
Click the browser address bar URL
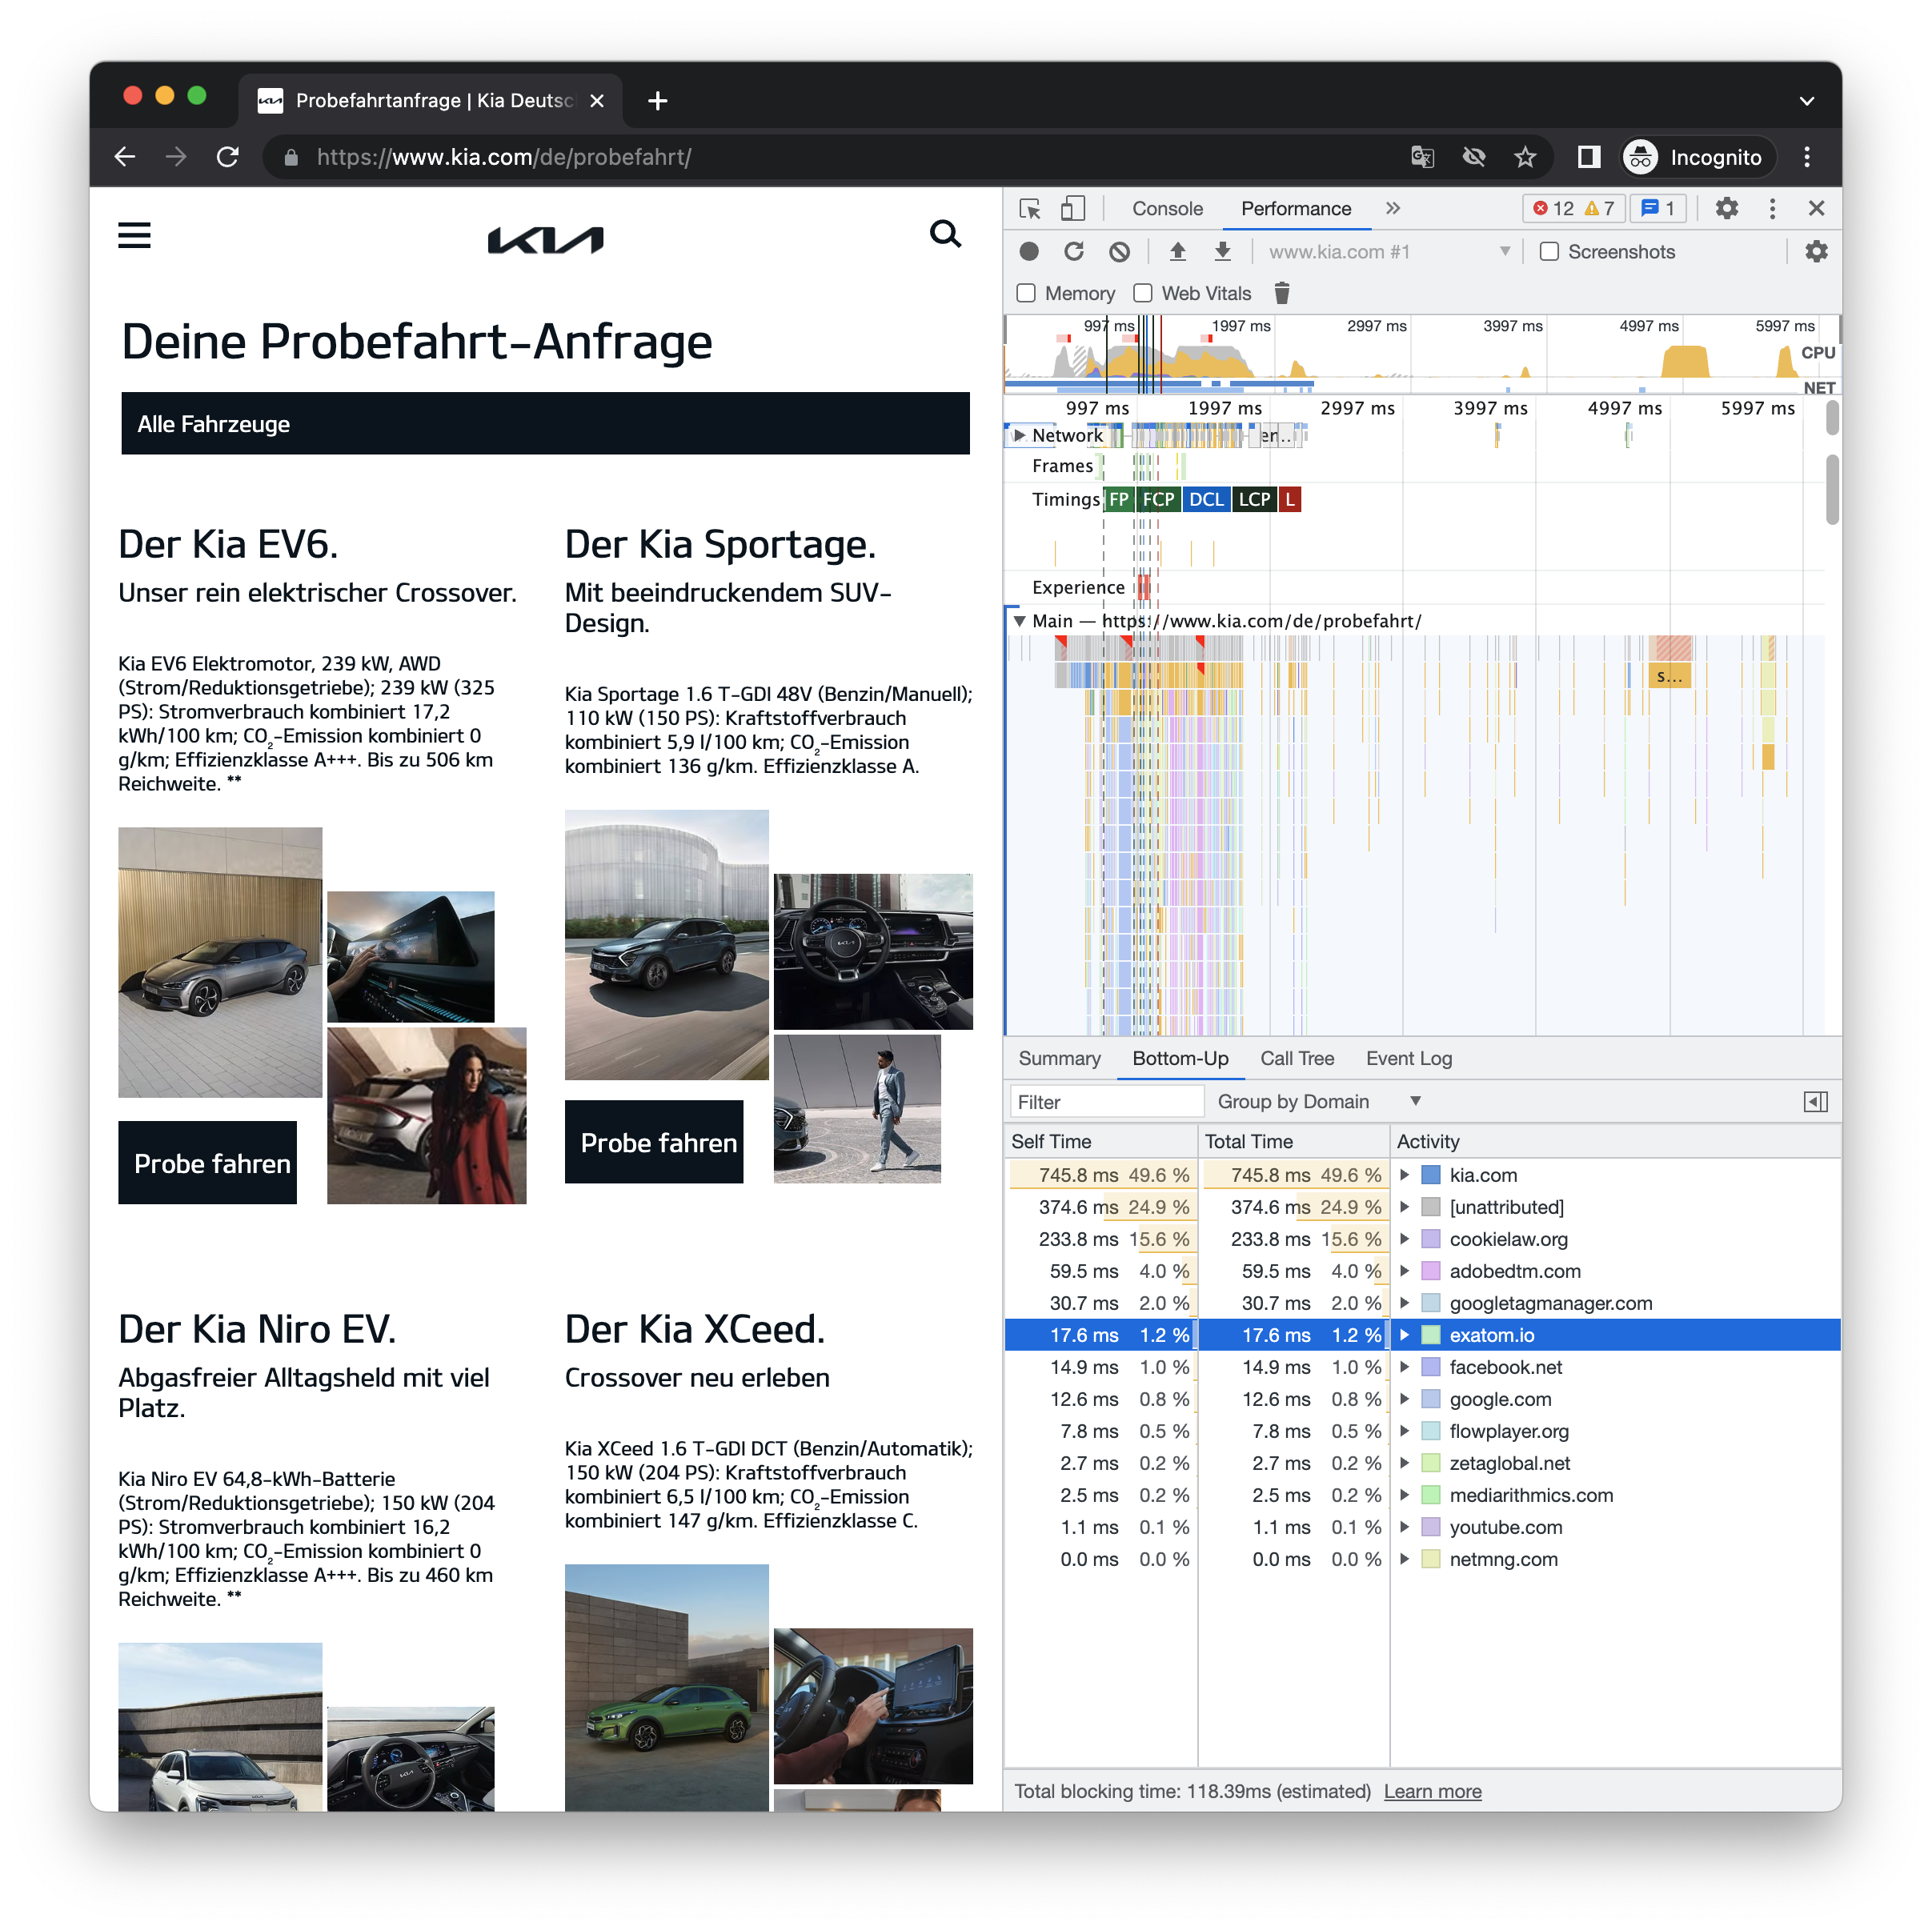click(x=504, y=157)
